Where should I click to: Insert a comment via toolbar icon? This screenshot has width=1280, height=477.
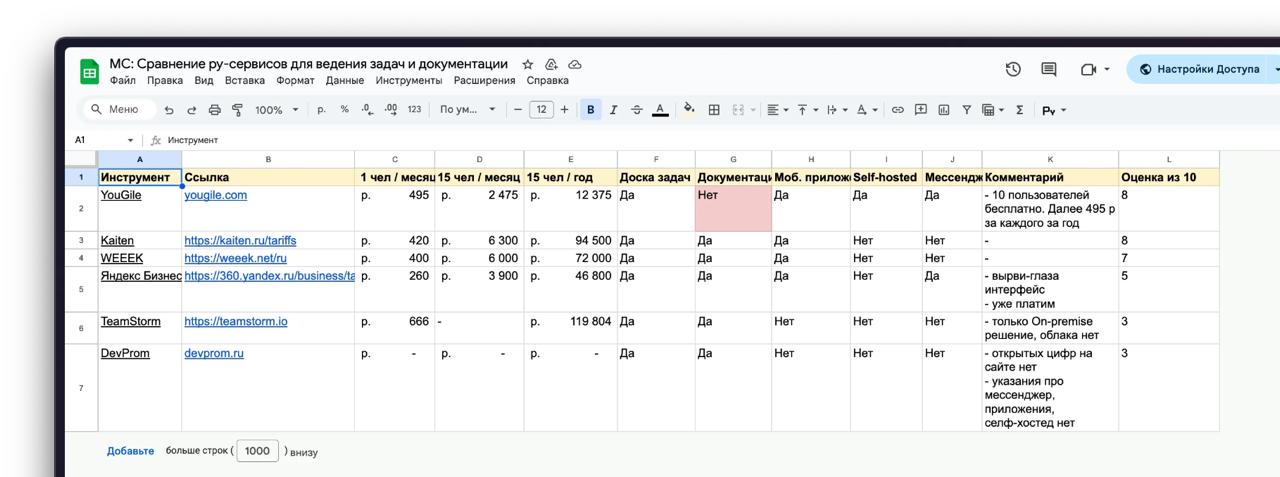pos(921,110)
